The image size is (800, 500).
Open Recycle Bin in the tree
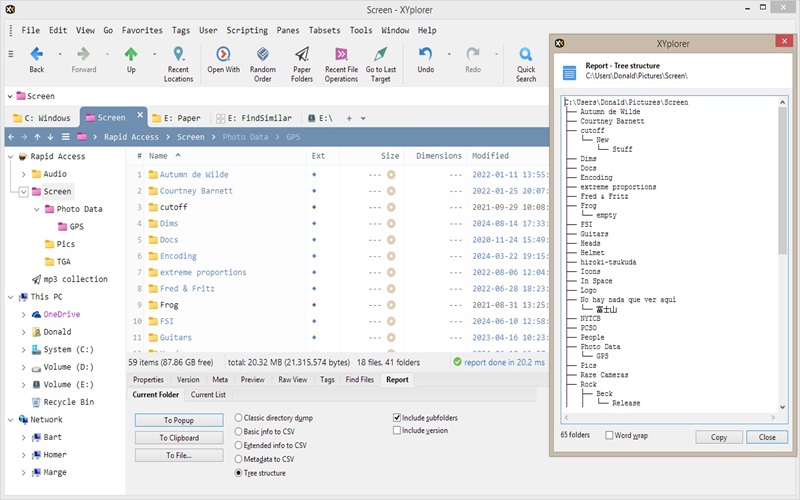68,402
